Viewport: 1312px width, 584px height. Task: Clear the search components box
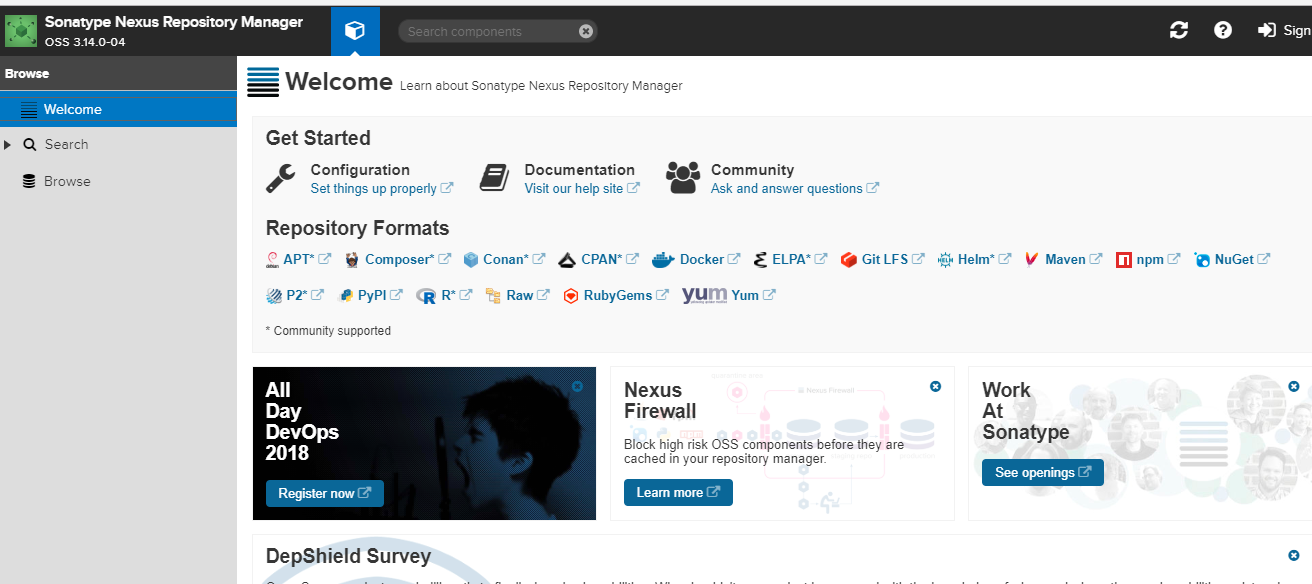(586, 31)
